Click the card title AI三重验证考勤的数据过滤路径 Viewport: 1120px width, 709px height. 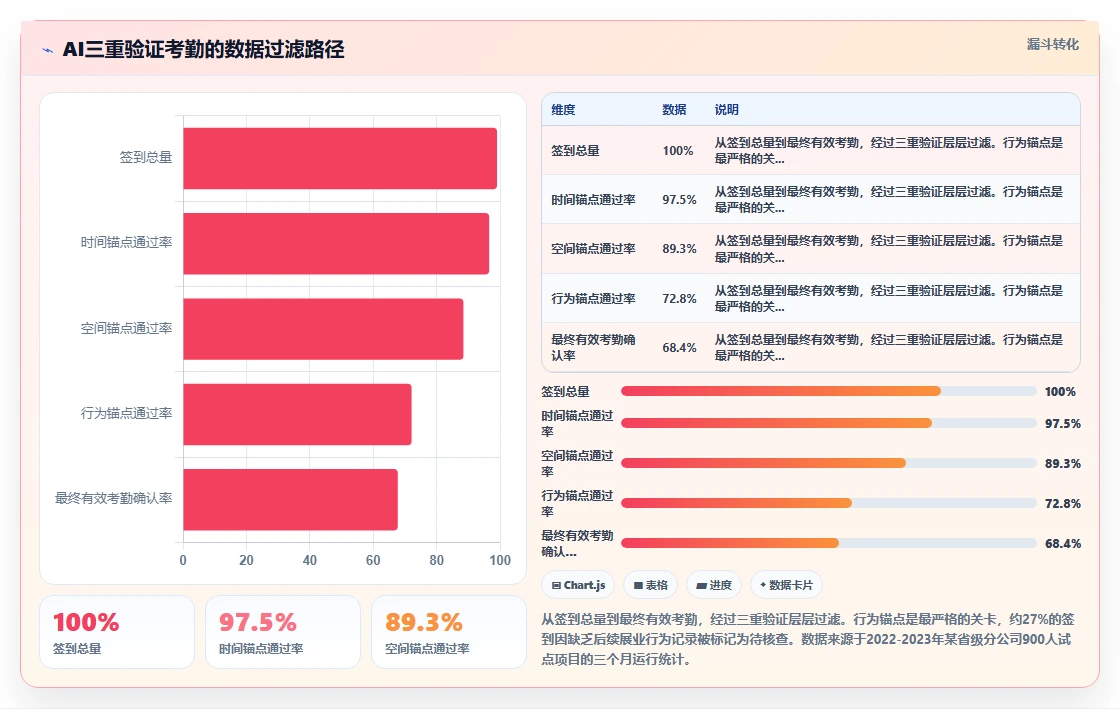(x=204, y=49)
